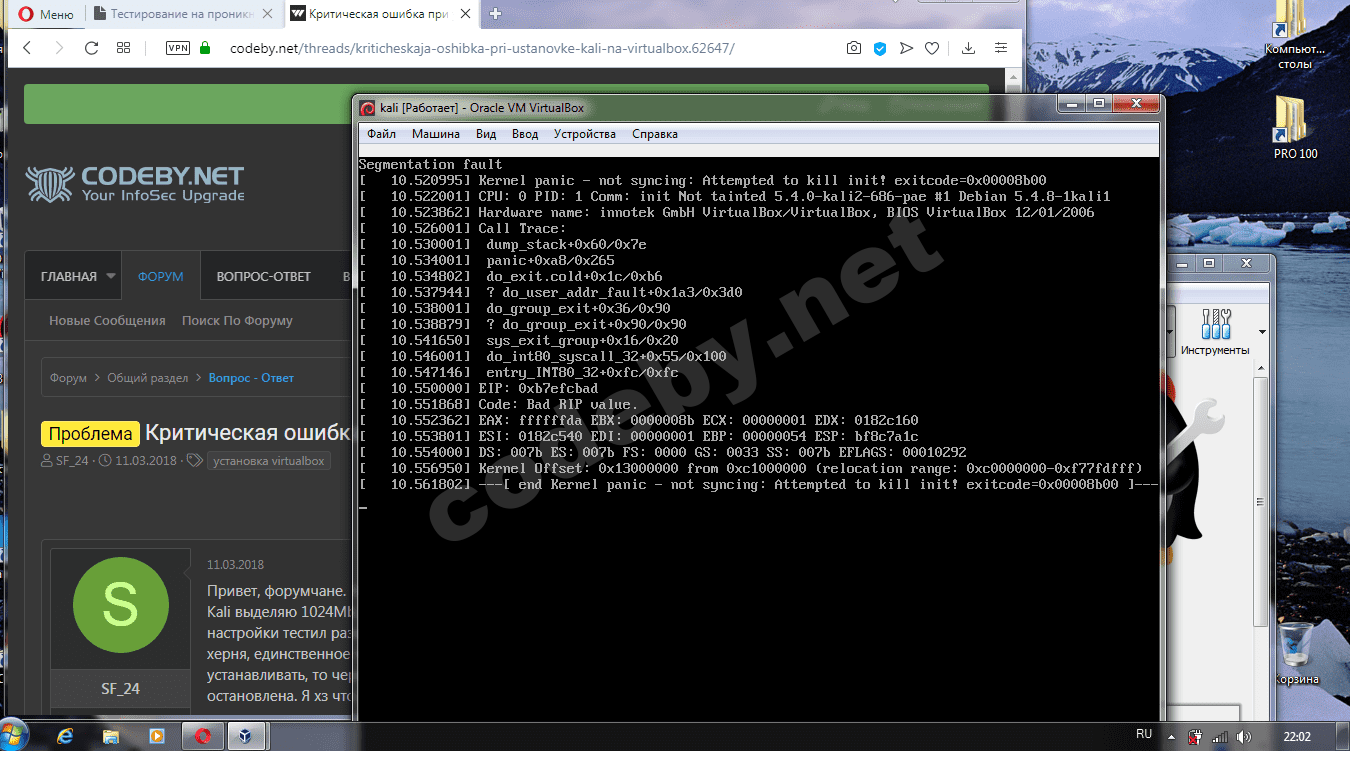Click the 11.03.2018 post date above post

point(235,565)
